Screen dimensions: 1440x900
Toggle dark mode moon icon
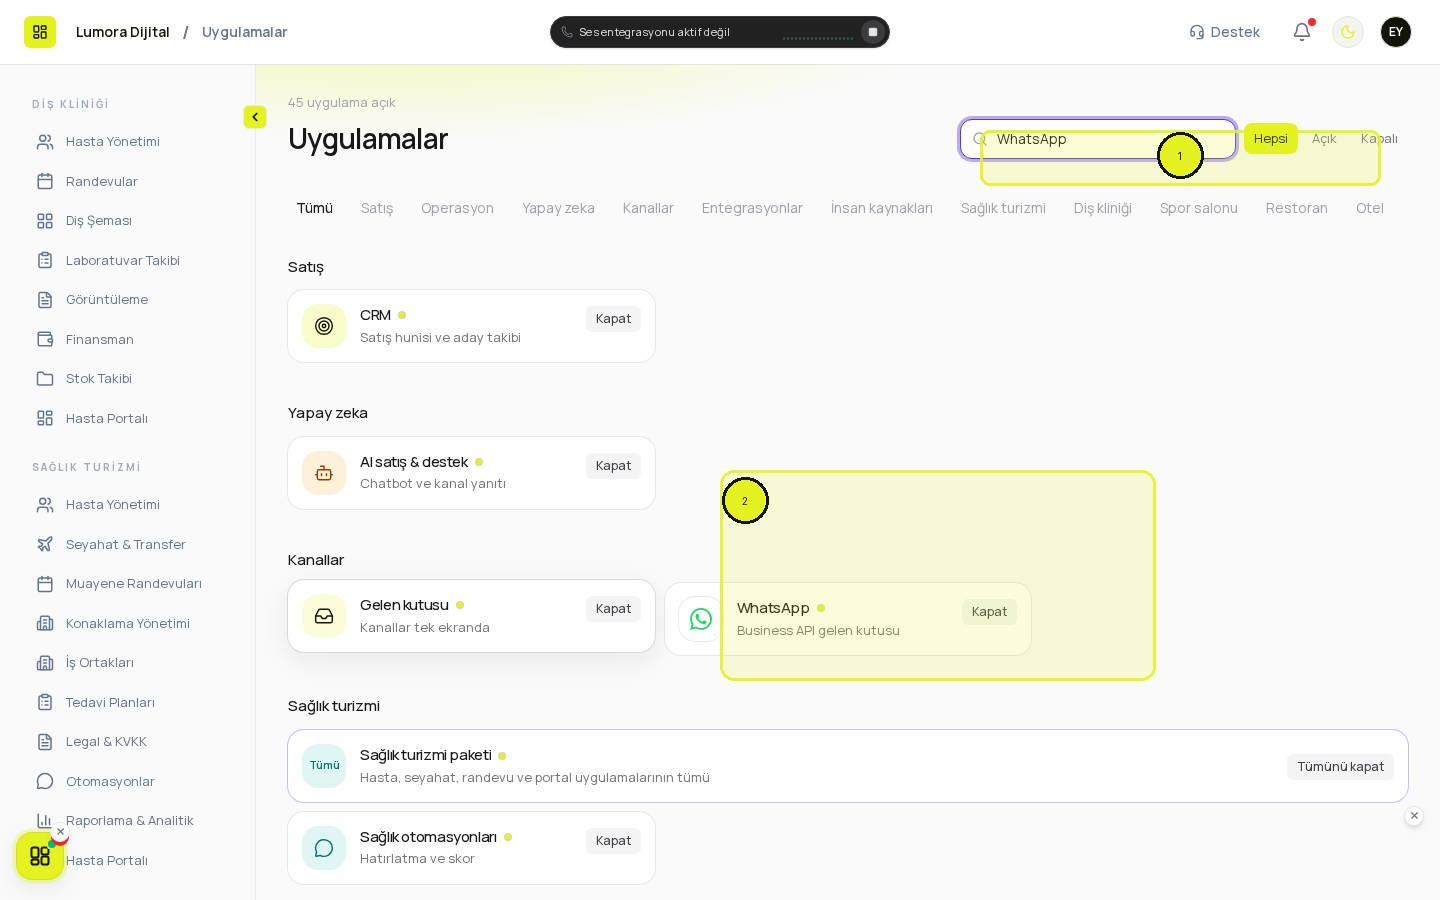click(1348, 32)
